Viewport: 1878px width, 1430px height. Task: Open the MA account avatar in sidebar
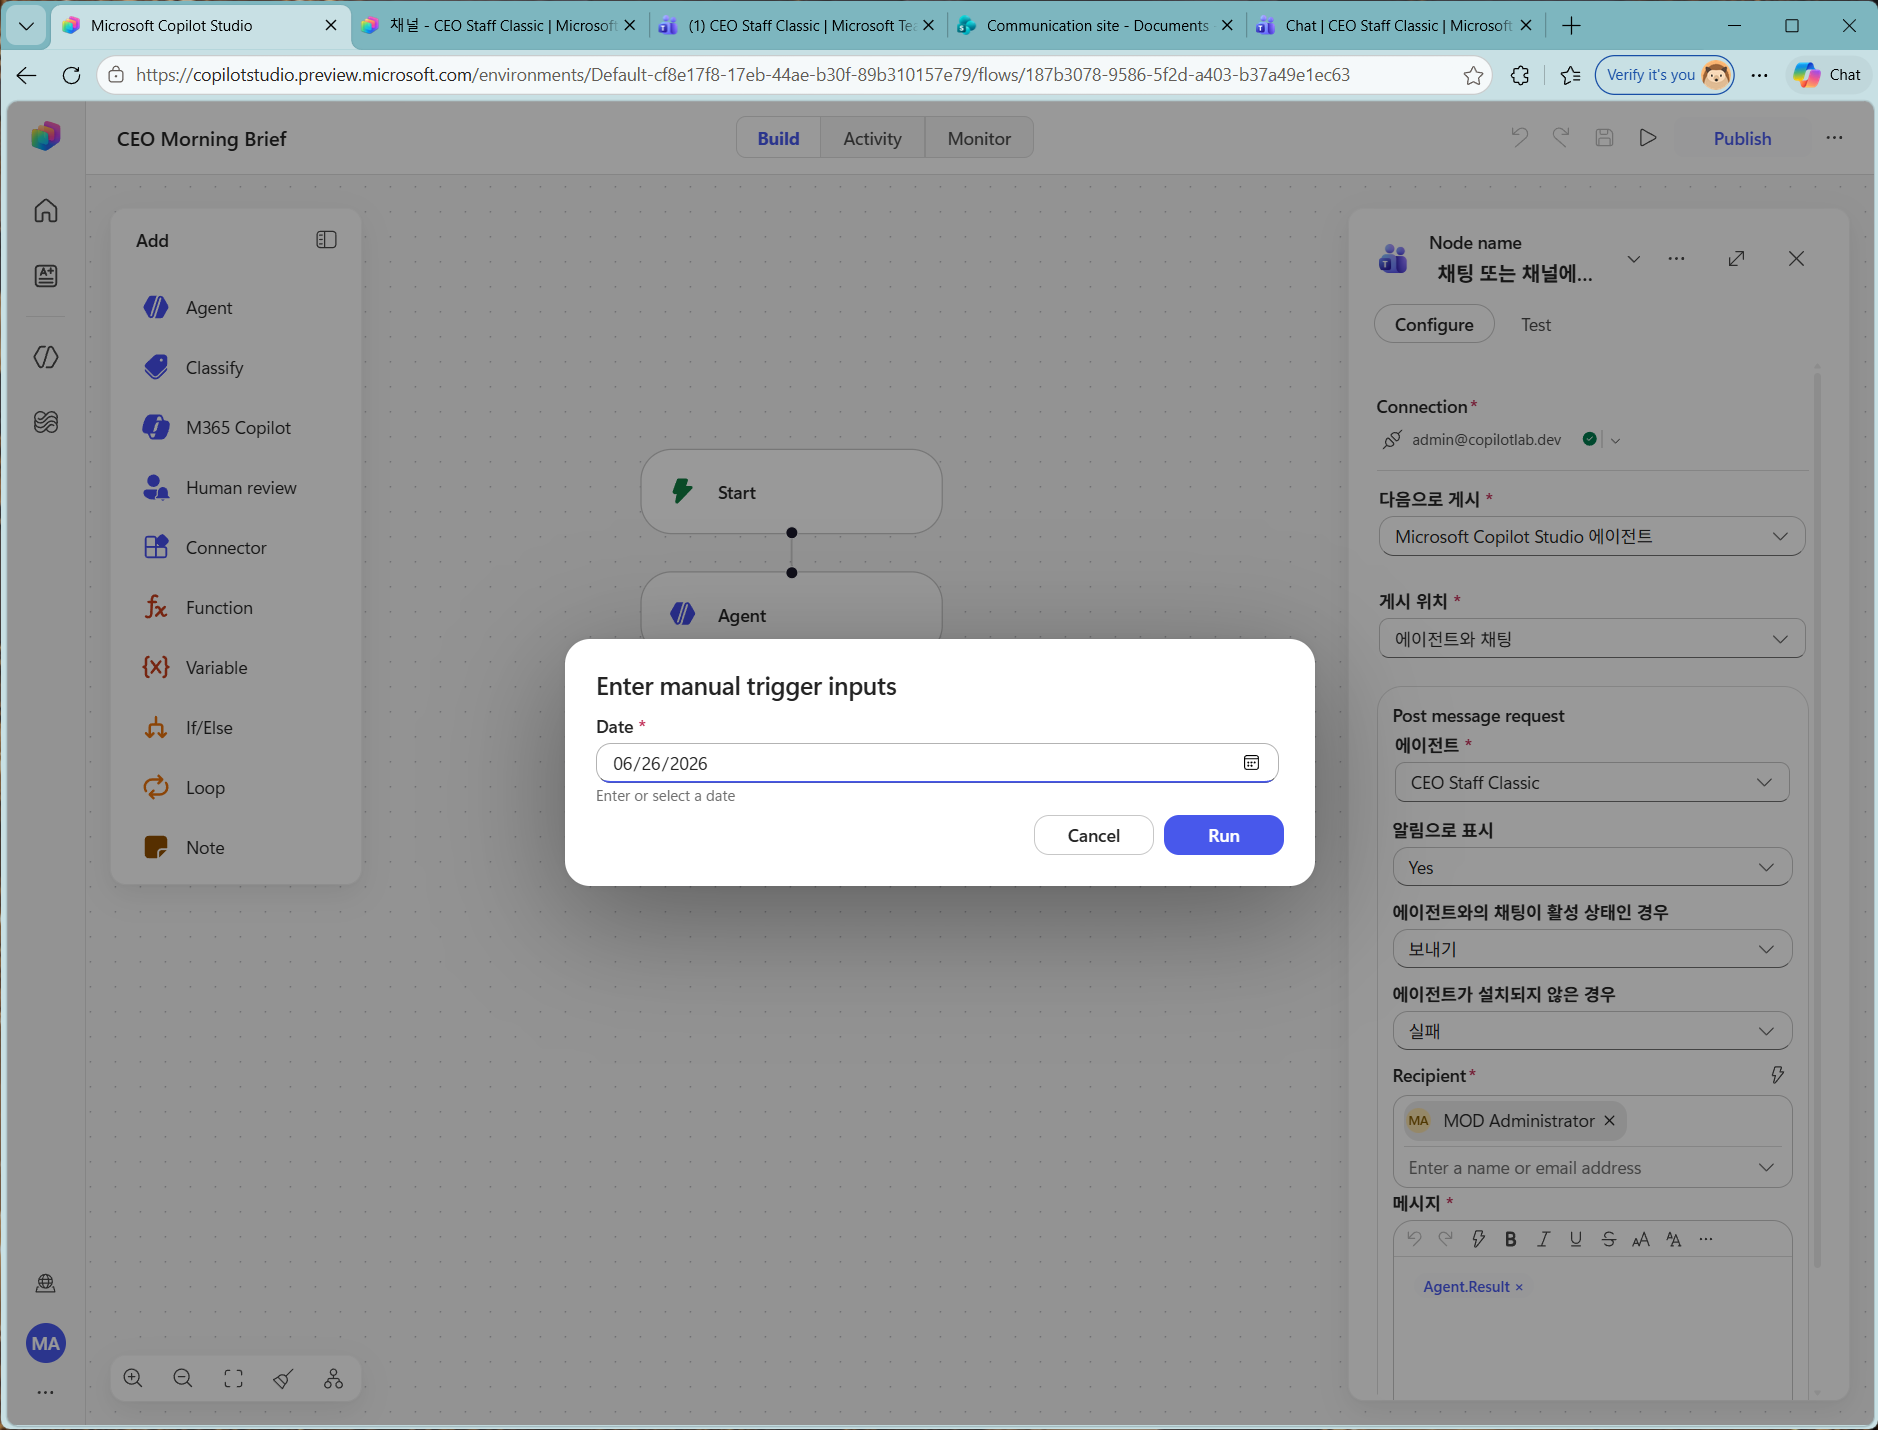click(46, 1344)
